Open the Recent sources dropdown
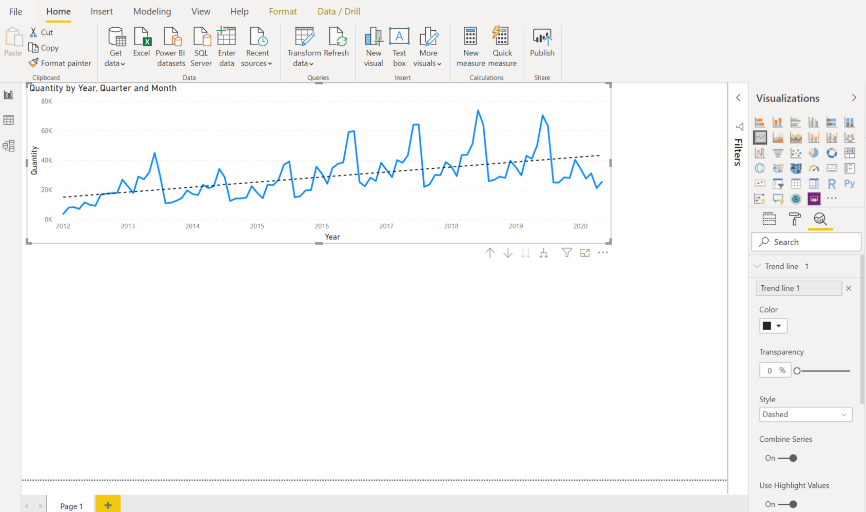Screen dimensions: 866x512 (257, 47)
